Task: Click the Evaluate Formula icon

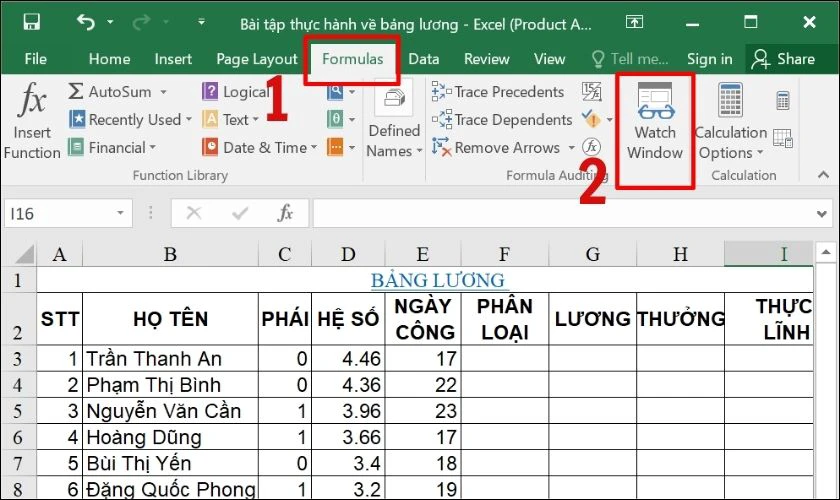Action: (x=591, y=146)
